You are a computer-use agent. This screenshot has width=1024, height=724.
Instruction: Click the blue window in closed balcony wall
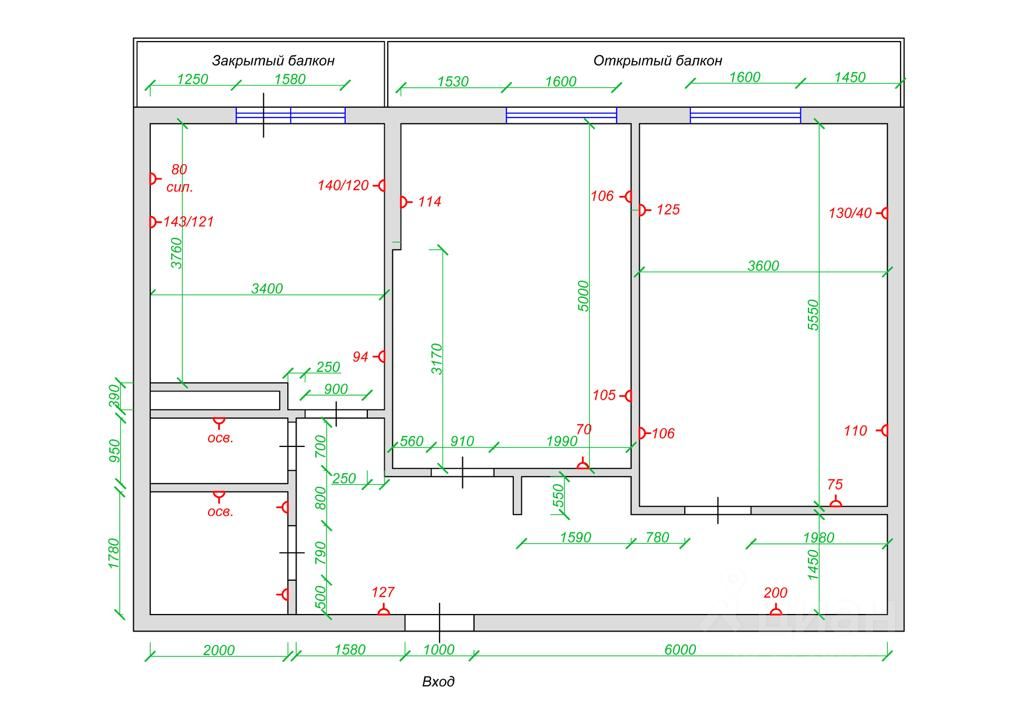(x=291, y=116)
